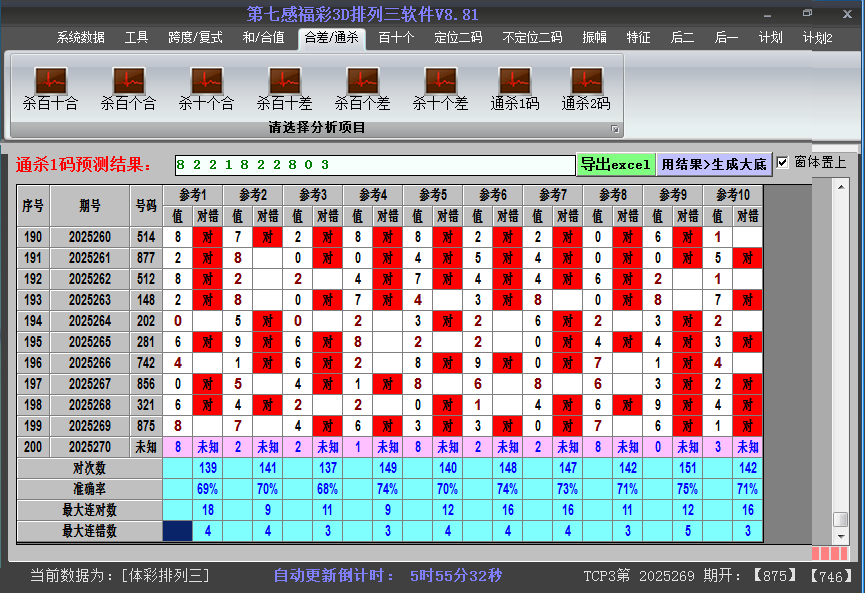Viewport: 865px width, 593px height.
Task: Open the 系统数据 menu
Action: click(80, 38)
